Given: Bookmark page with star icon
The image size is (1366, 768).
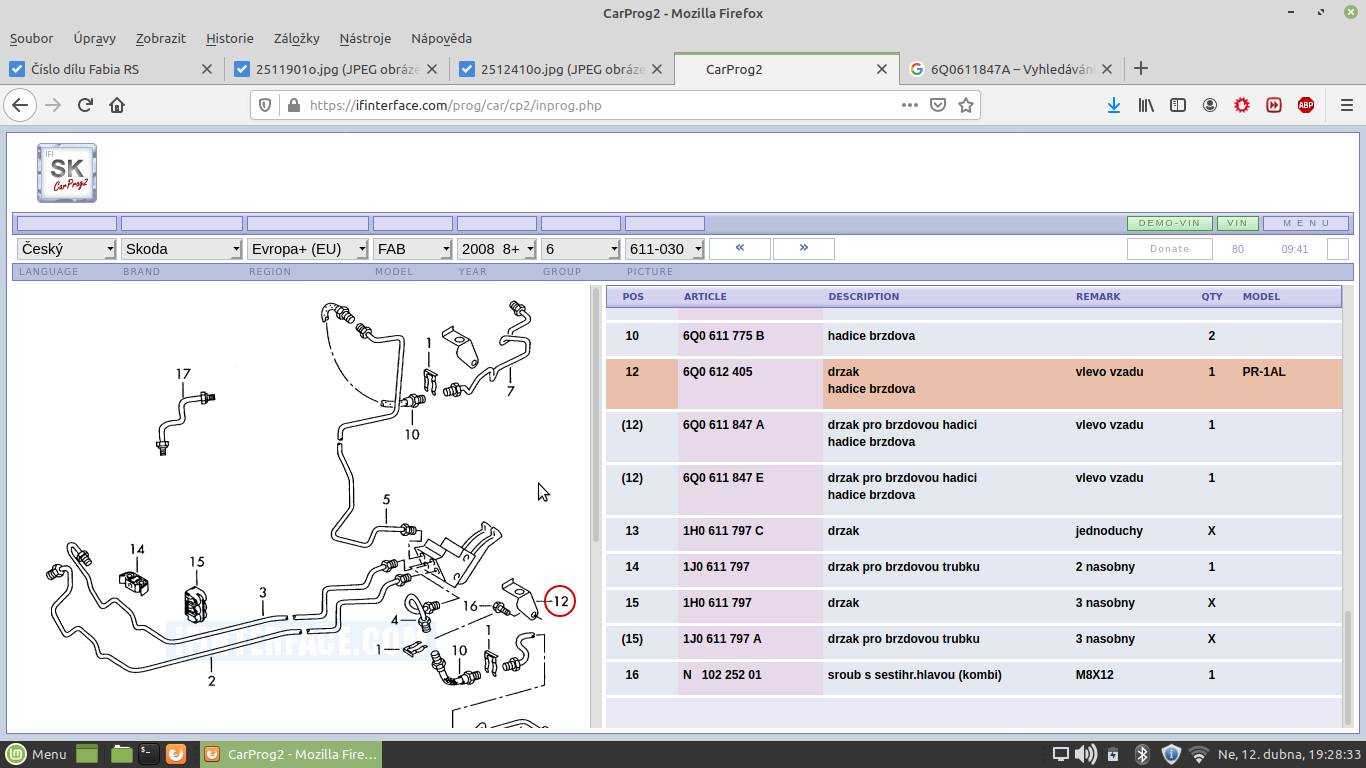Looking at the screenshot, I should [966, 105].
